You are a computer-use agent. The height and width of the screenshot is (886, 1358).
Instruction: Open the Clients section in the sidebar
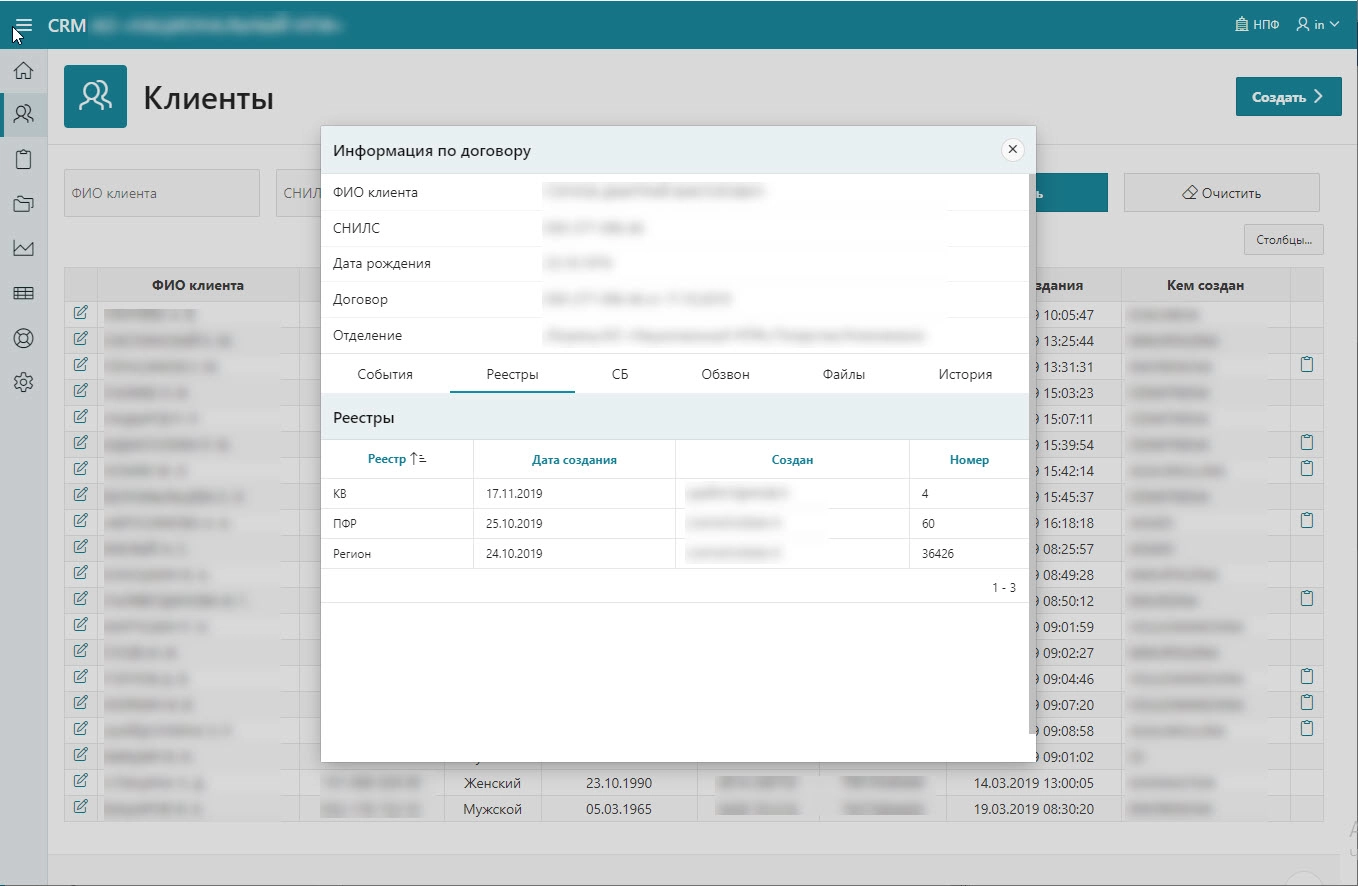pyautogui.click(x=23, y=115)
